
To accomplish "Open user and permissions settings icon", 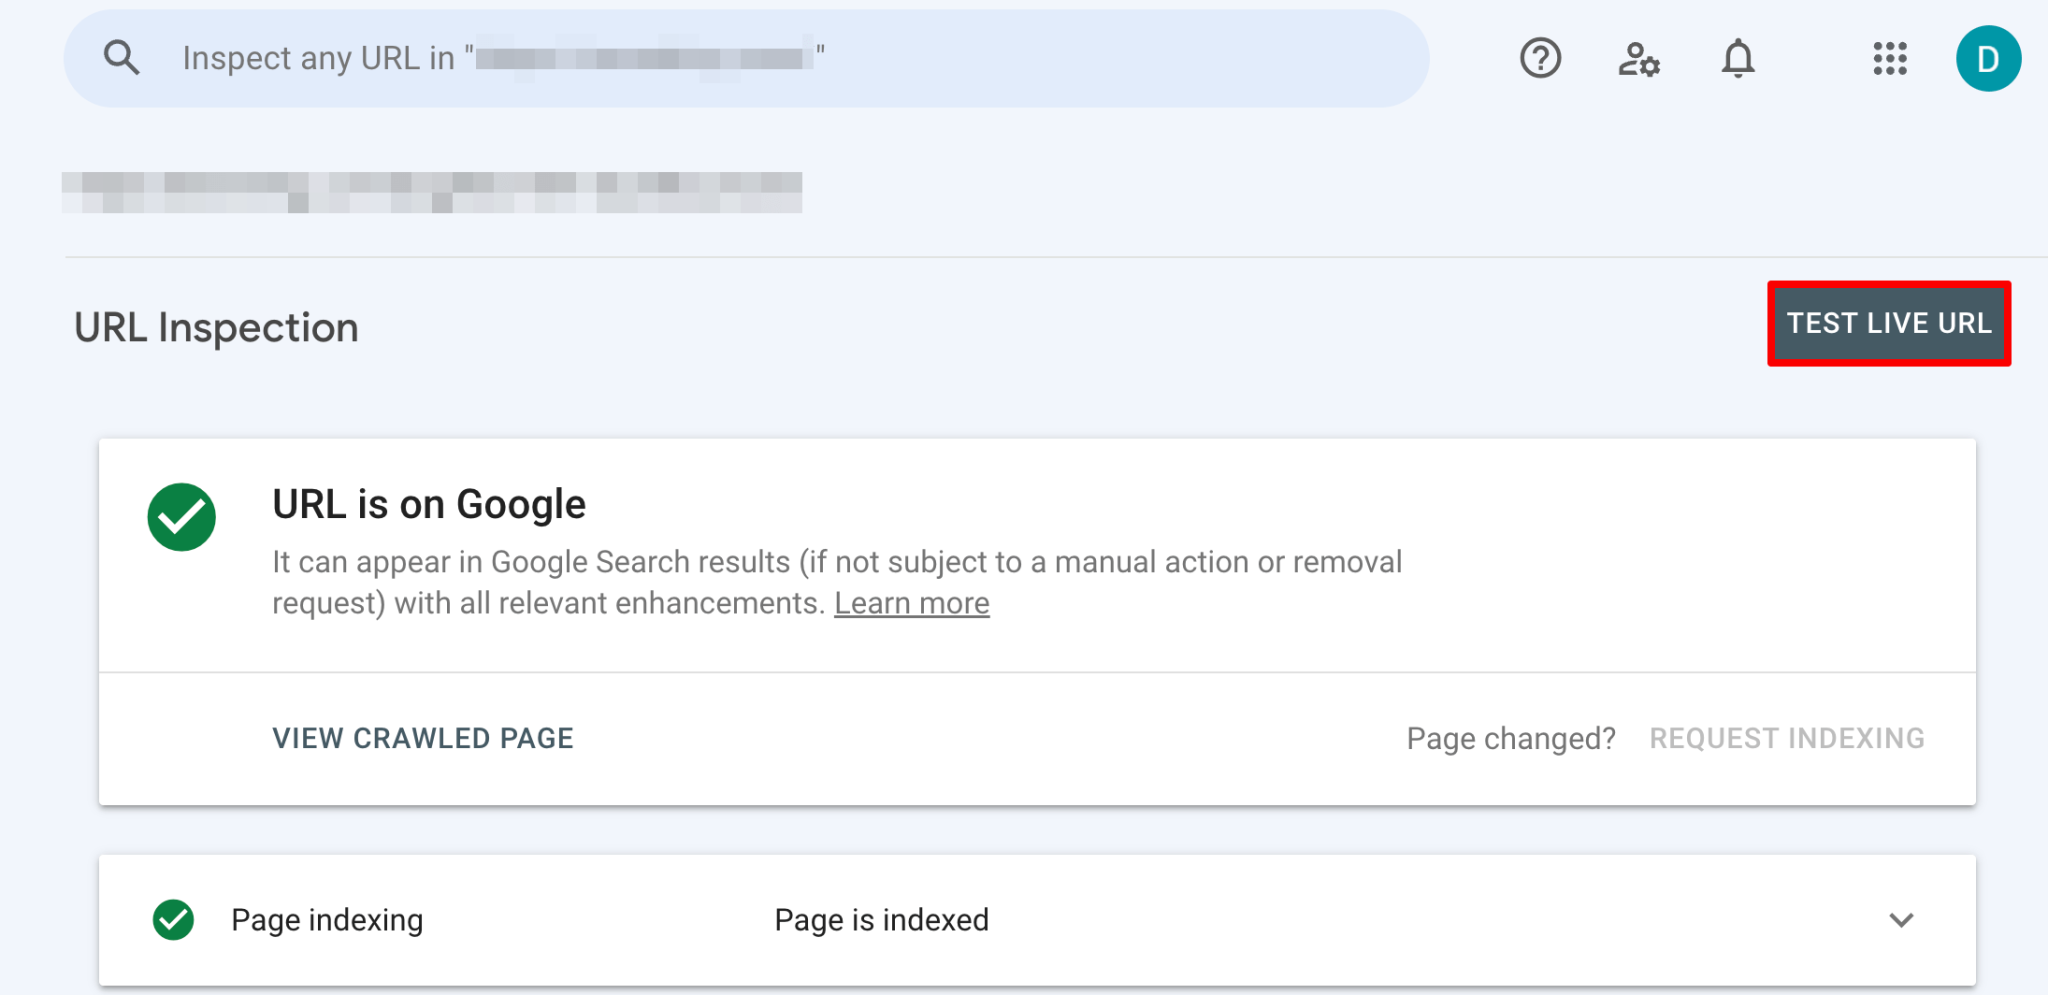I will click(1639, 59).
